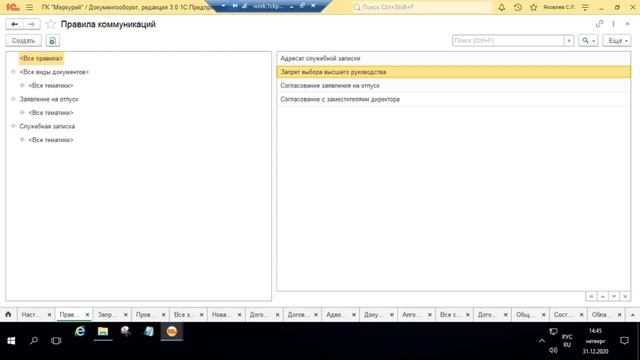Select <Все виды документов> tree item
Viewport: 640px width, 360px height.
coord(54,72)
